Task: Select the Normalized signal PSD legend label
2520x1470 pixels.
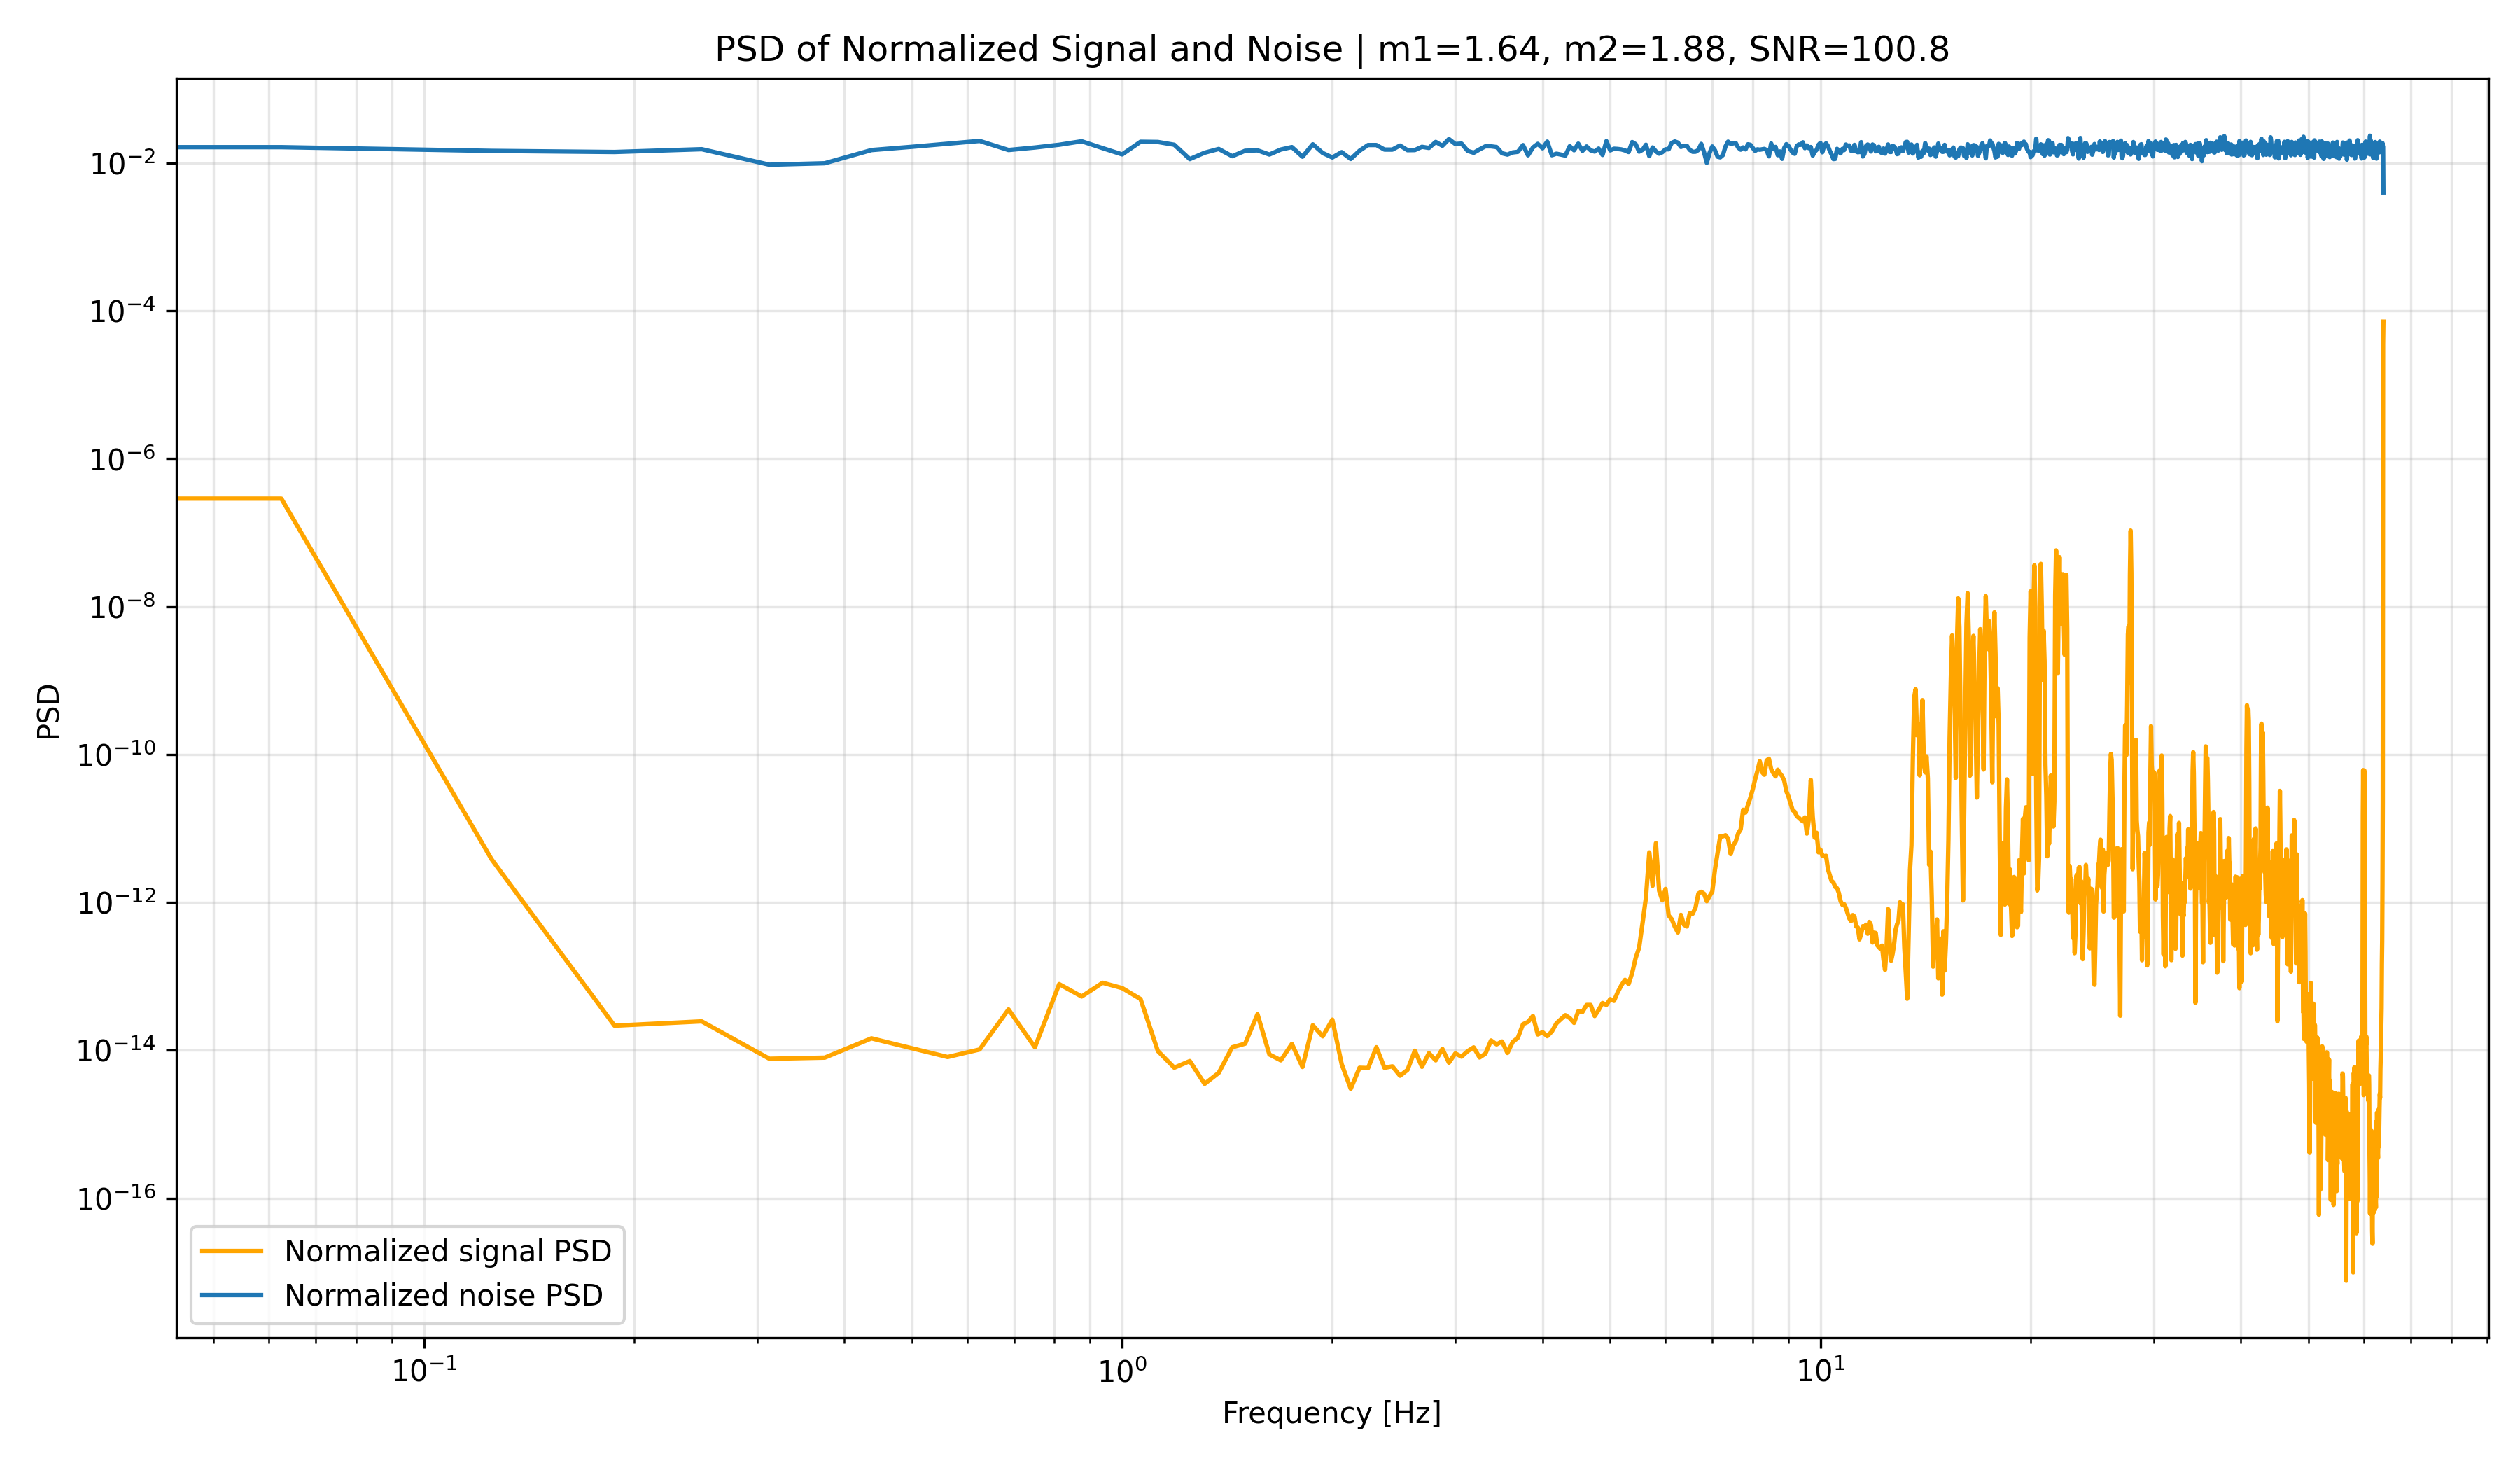Action: click(x=448, y=1251)
